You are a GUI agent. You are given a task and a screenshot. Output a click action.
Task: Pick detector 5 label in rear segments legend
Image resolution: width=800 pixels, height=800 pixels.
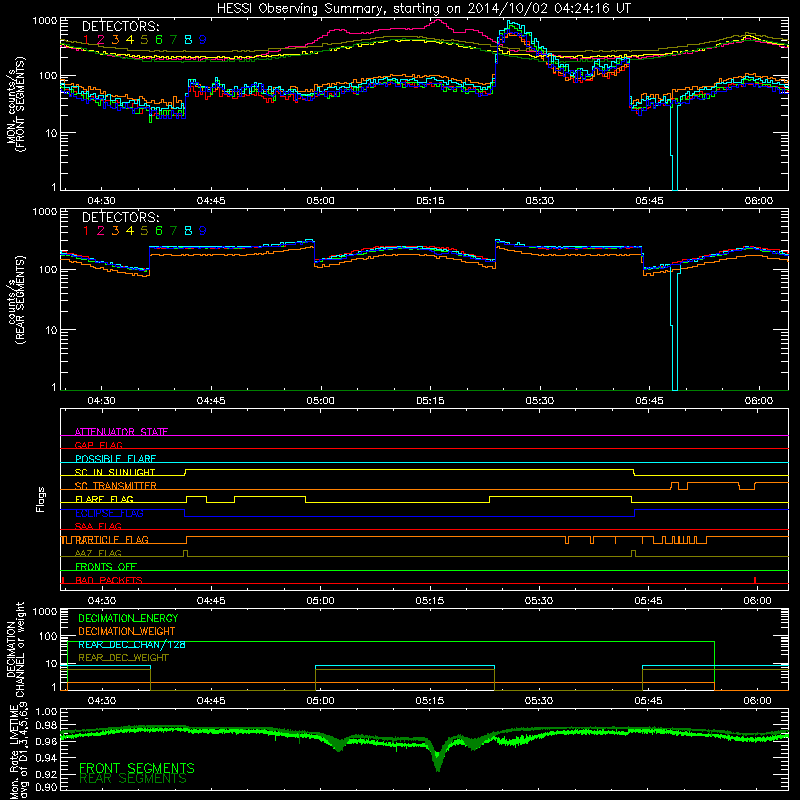[x=144, y=231]
